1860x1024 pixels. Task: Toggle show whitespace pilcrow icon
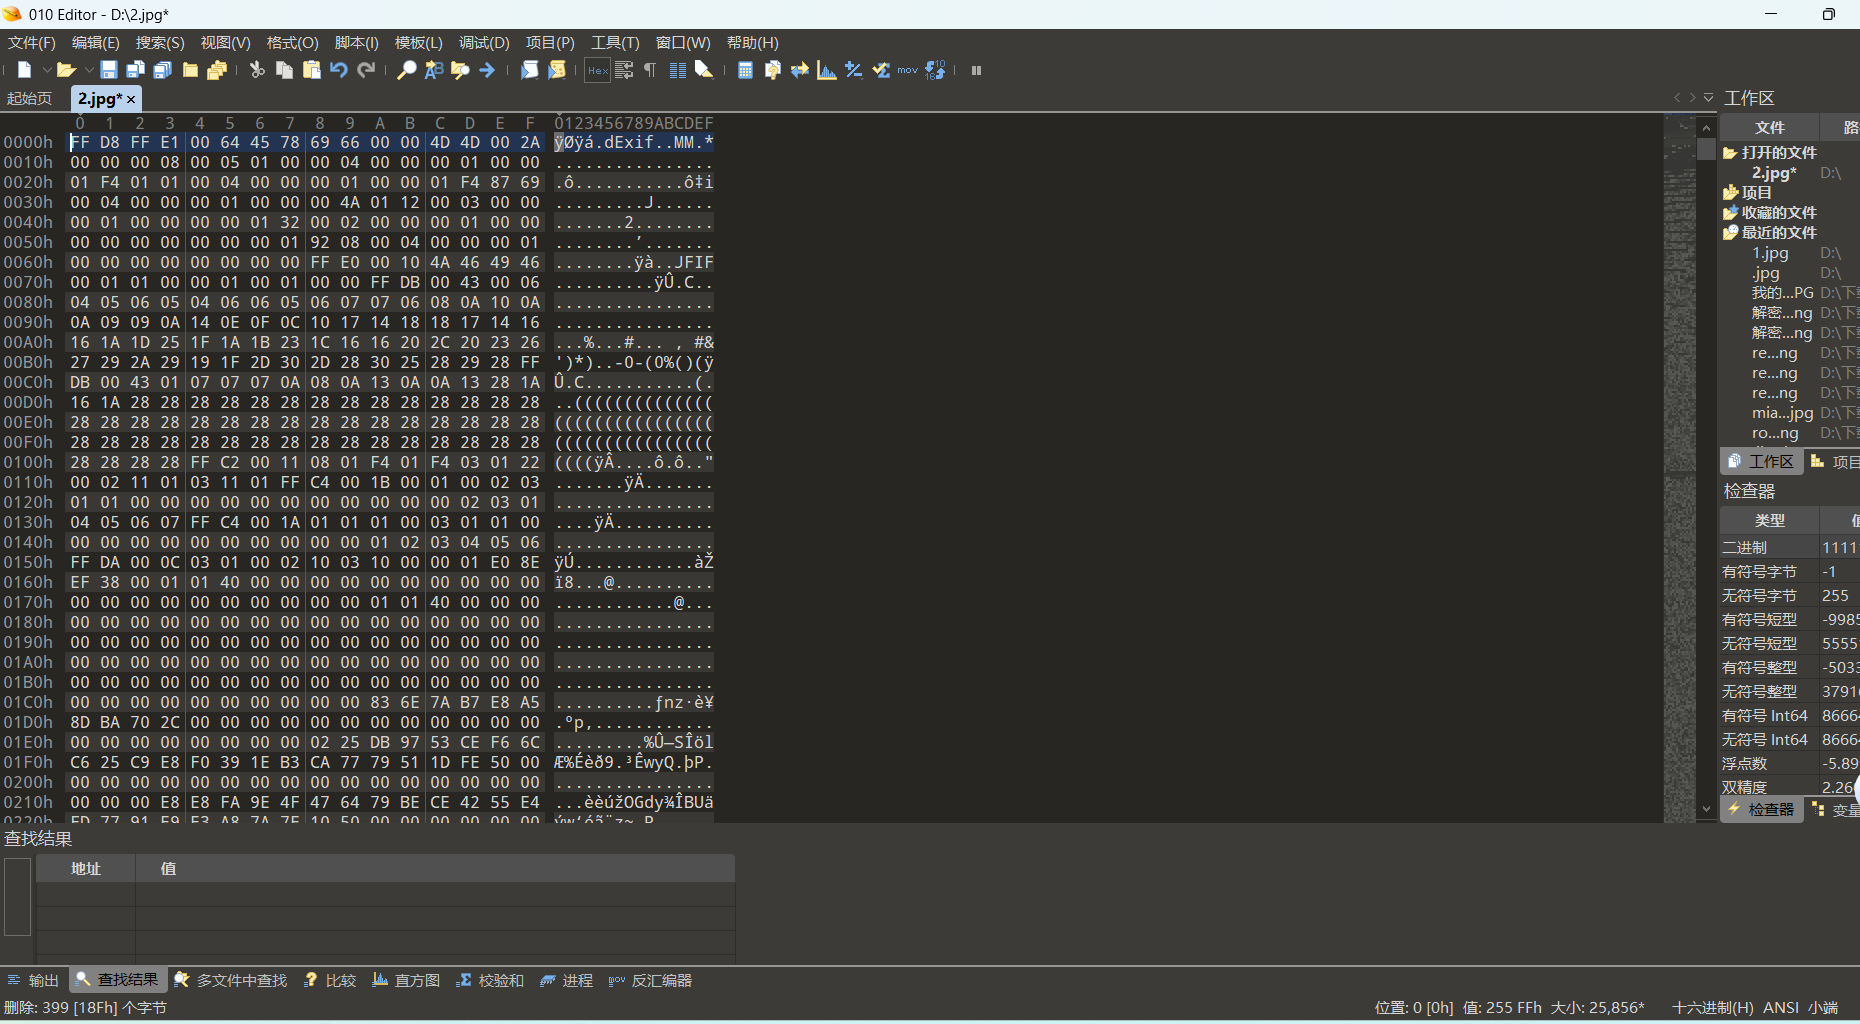pyautogui.click(x=650, y=70)
